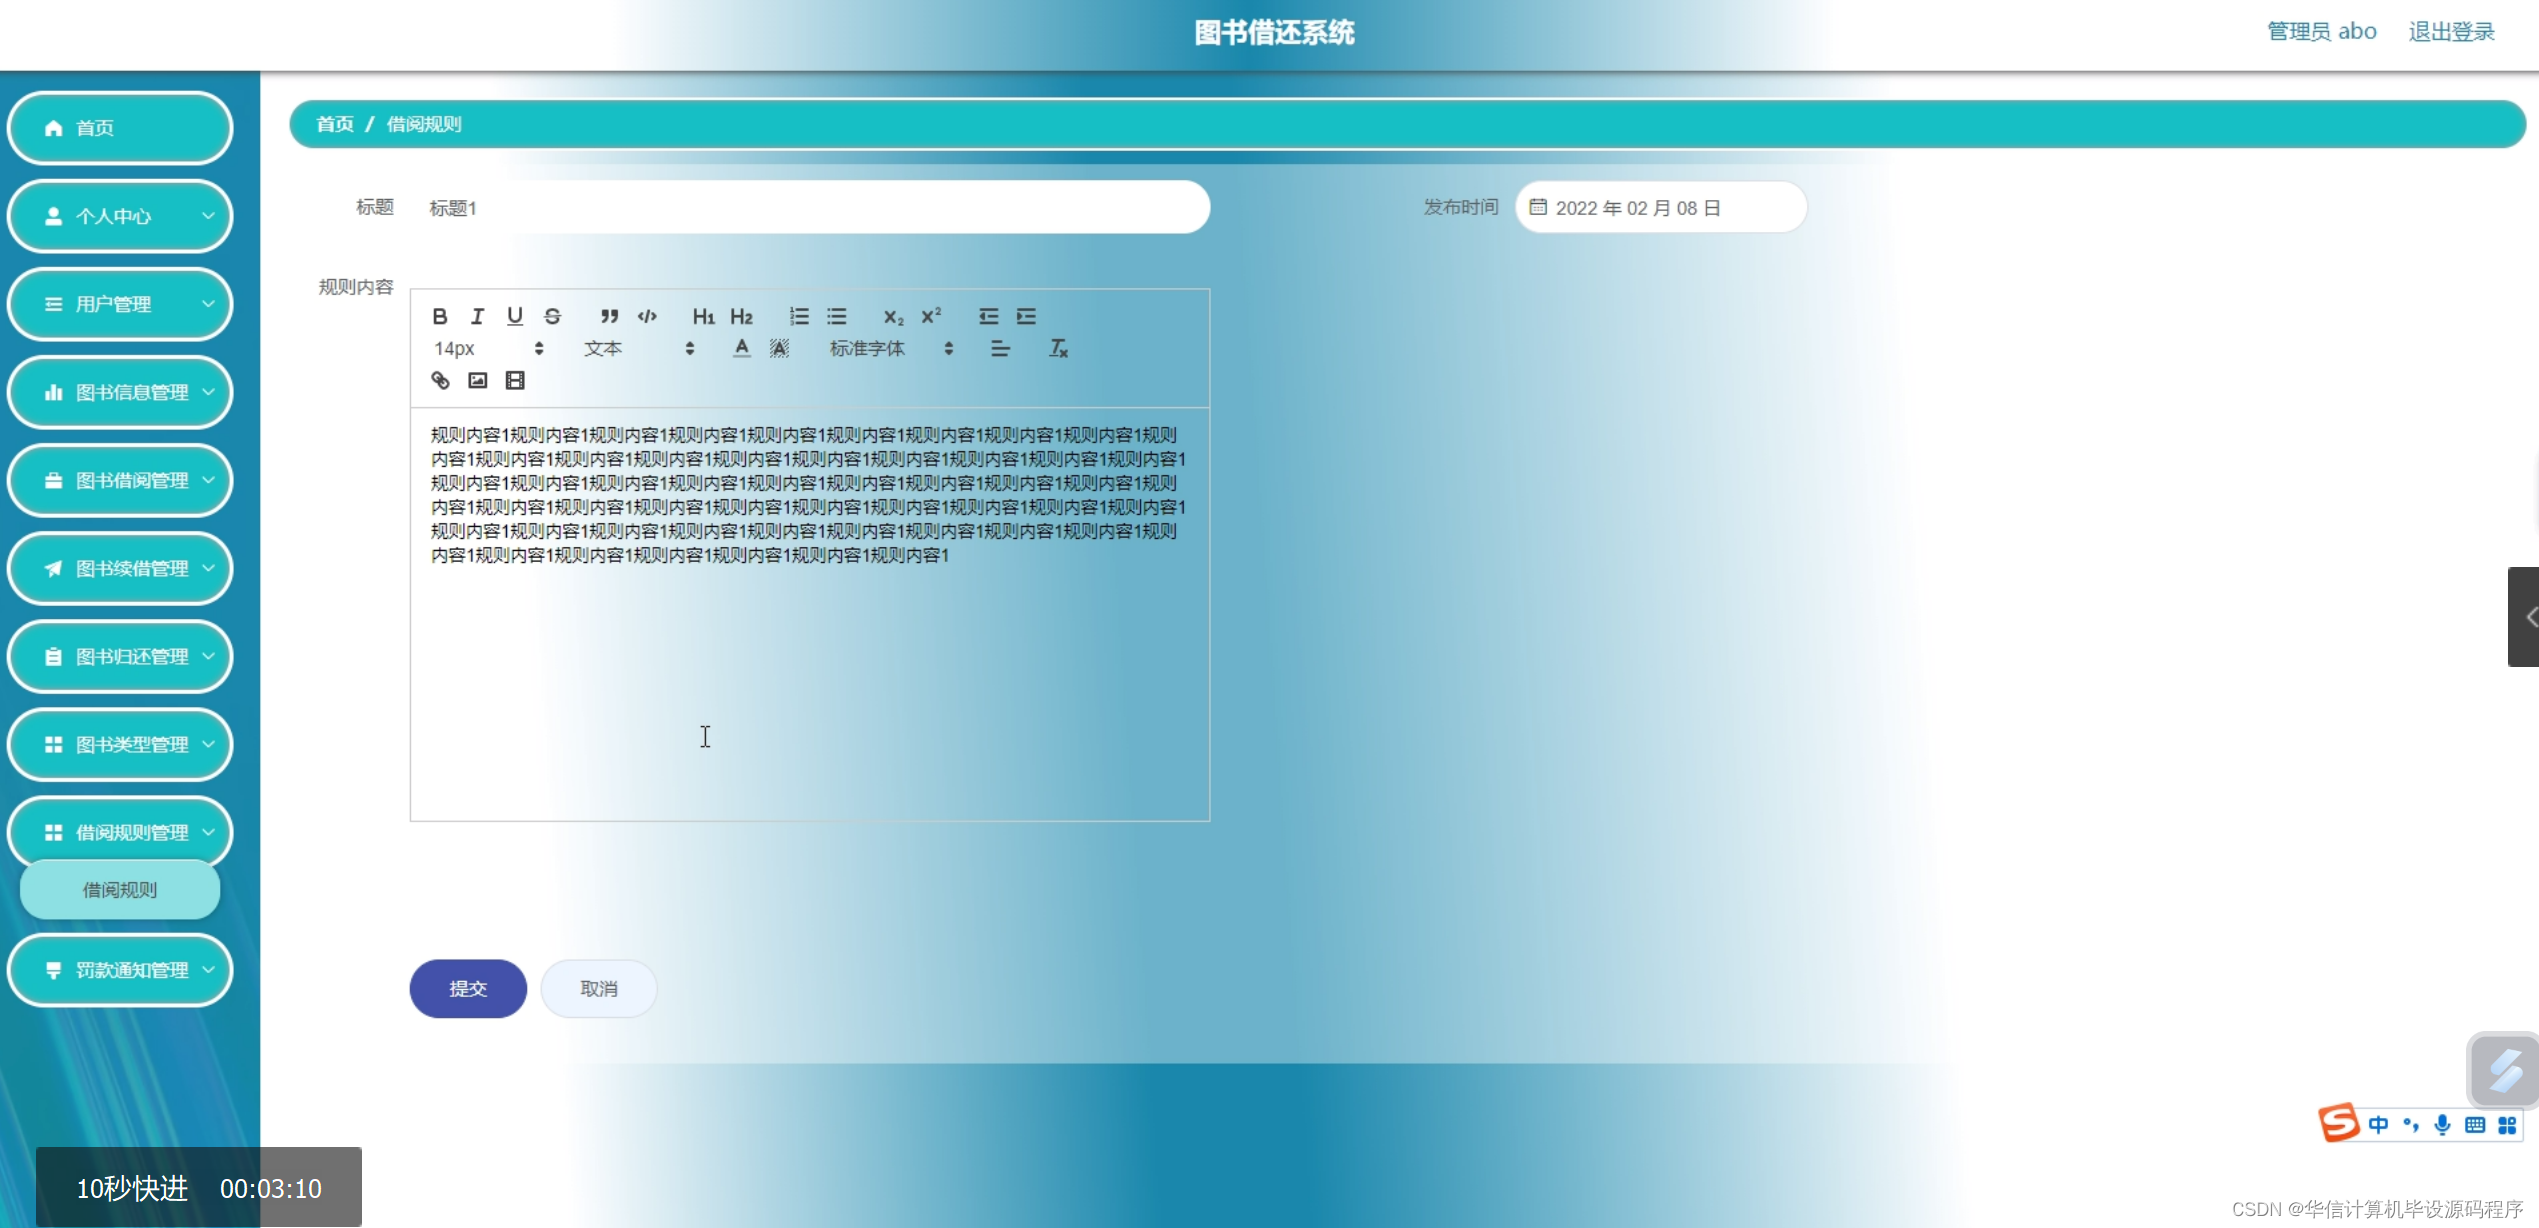Toggle strikethrough formatting
Image resolution: width=2539 pixels, height=1228 pixels.
pyautogui.click(x=552, y=316)
